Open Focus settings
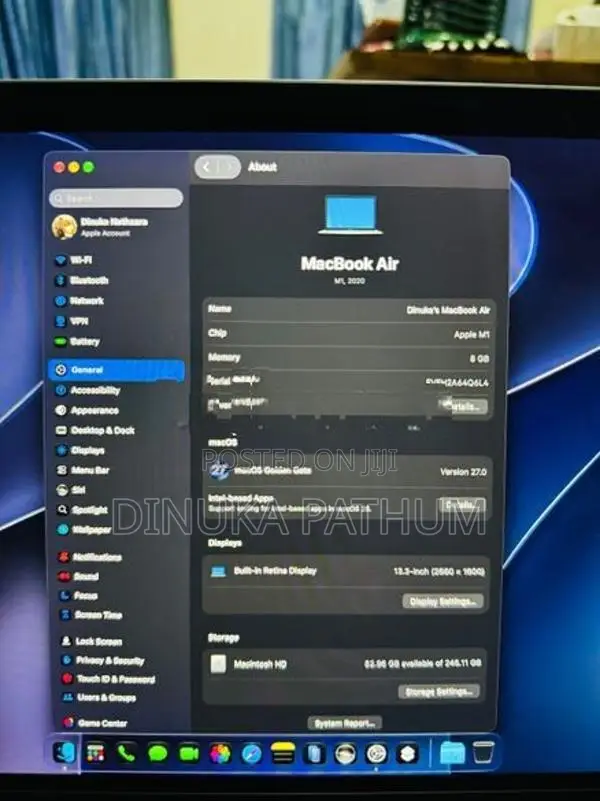This screenshot has height=801, width=600. pos(78,596)
